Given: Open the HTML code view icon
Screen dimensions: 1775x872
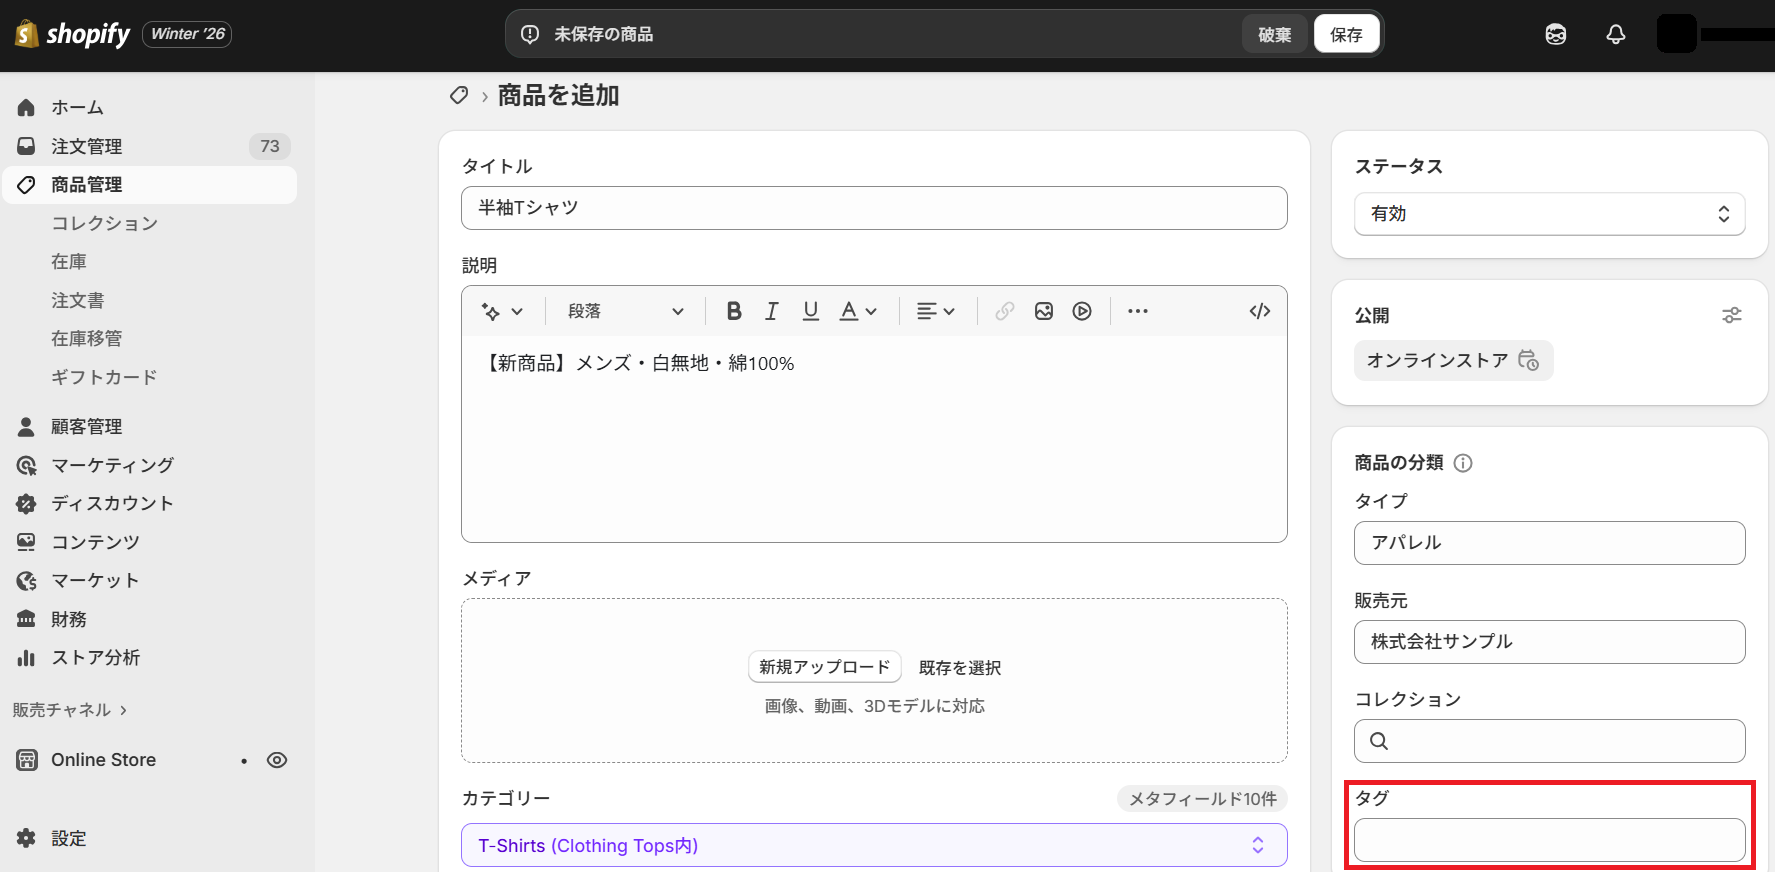Looking at the screenshot, I should (1259, 311).
